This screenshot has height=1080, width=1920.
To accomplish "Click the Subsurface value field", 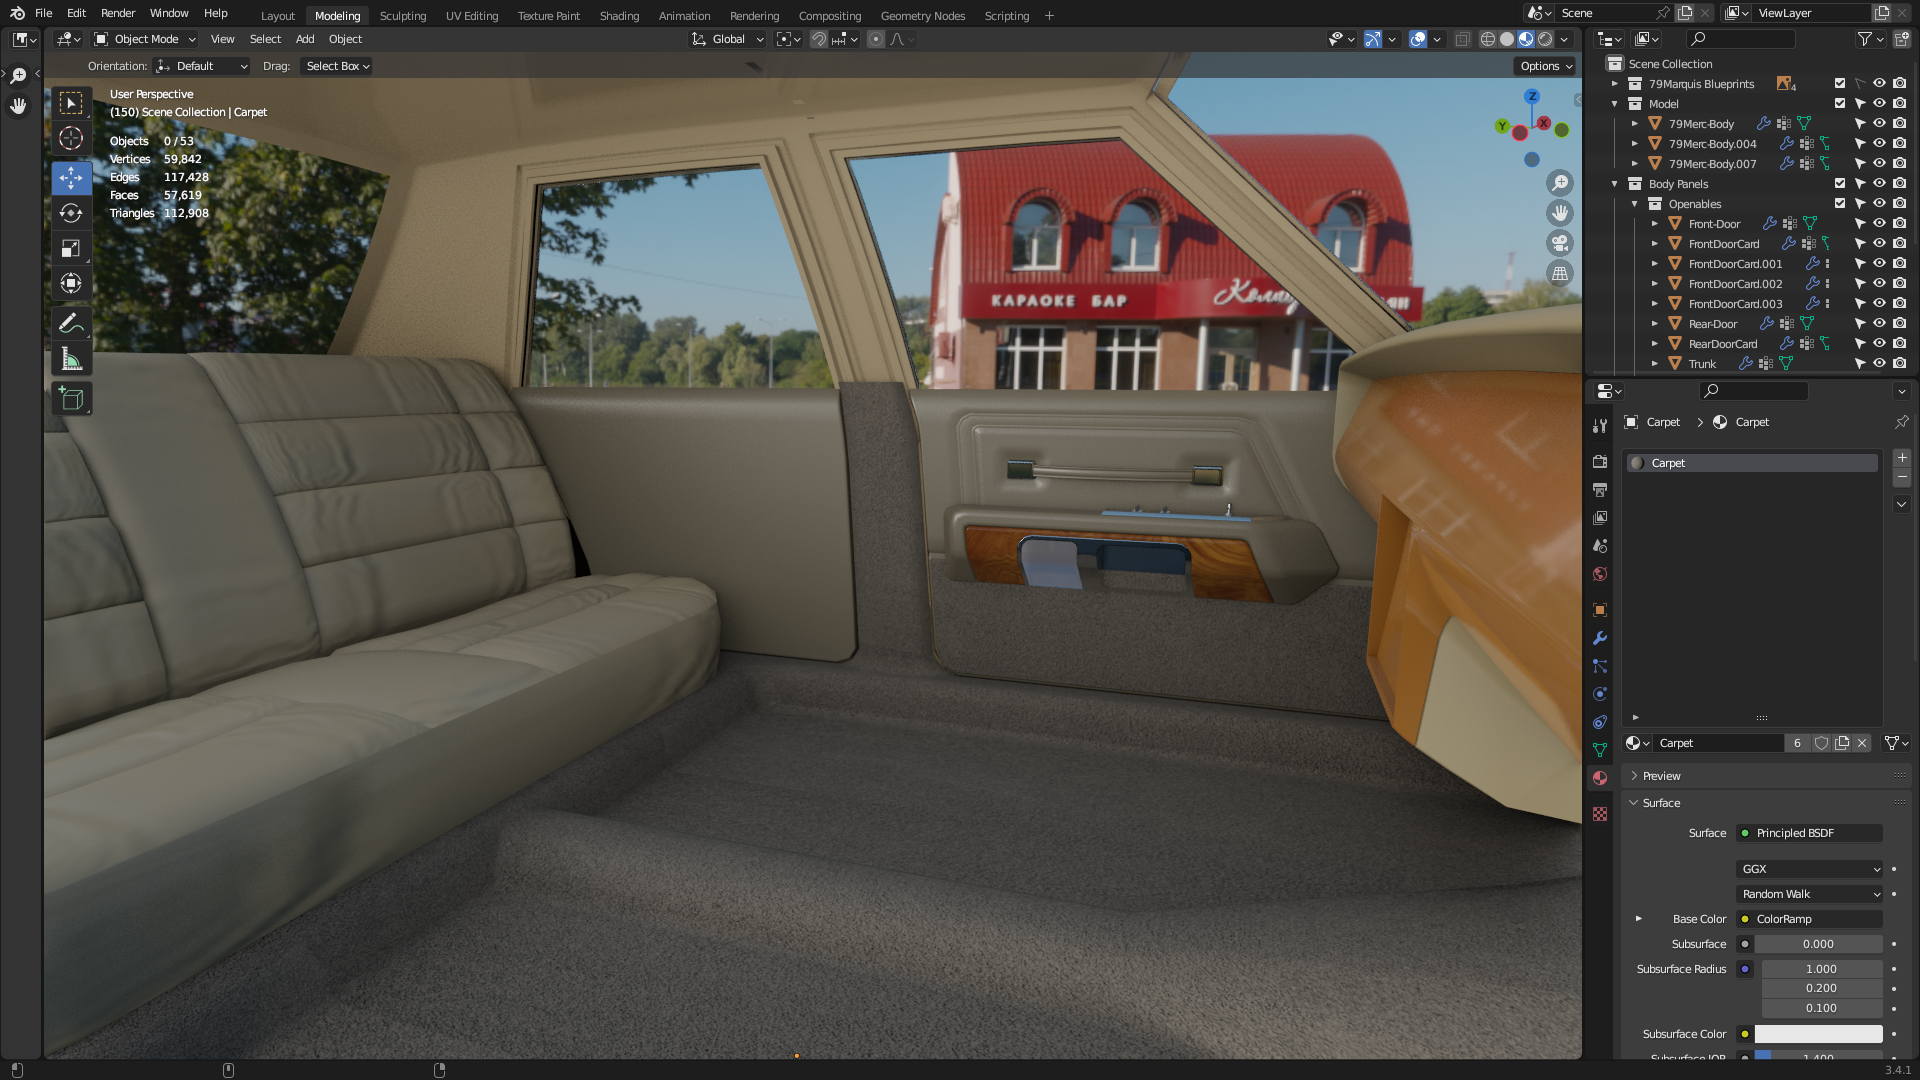I will pos(1818,944).
